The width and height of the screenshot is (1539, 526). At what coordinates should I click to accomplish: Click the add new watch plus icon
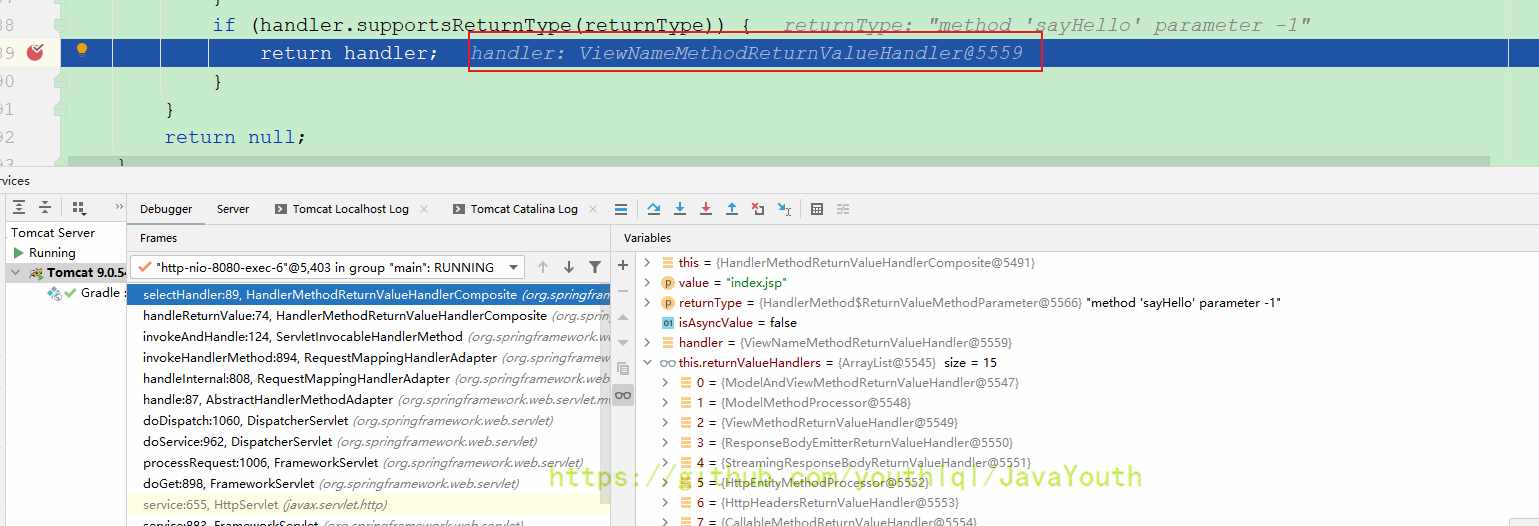click(x=623, y=265)
